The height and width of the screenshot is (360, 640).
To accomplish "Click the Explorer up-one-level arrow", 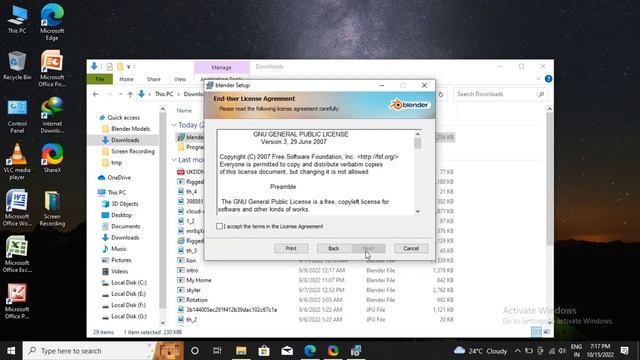I will [x=130, y=94].
